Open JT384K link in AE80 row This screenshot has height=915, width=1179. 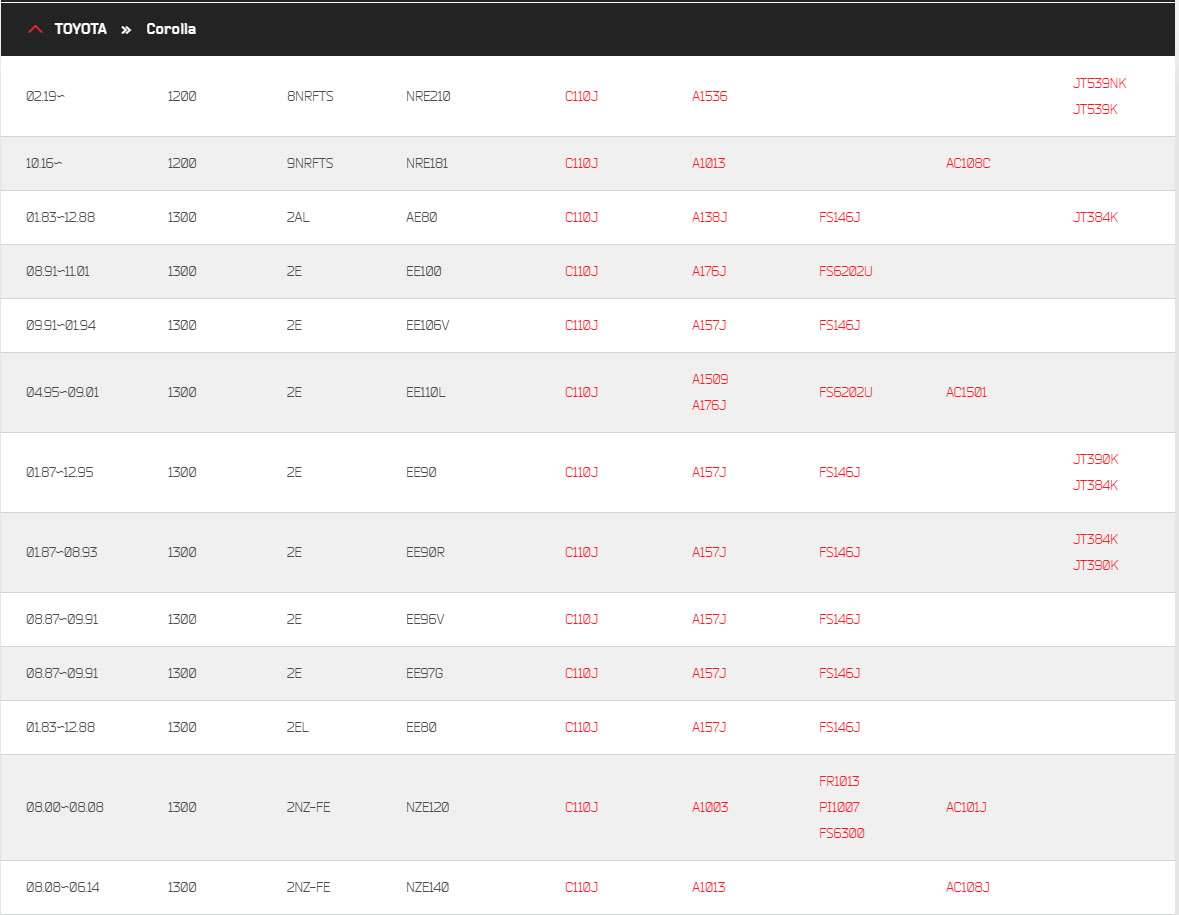tap(1095, 217)
